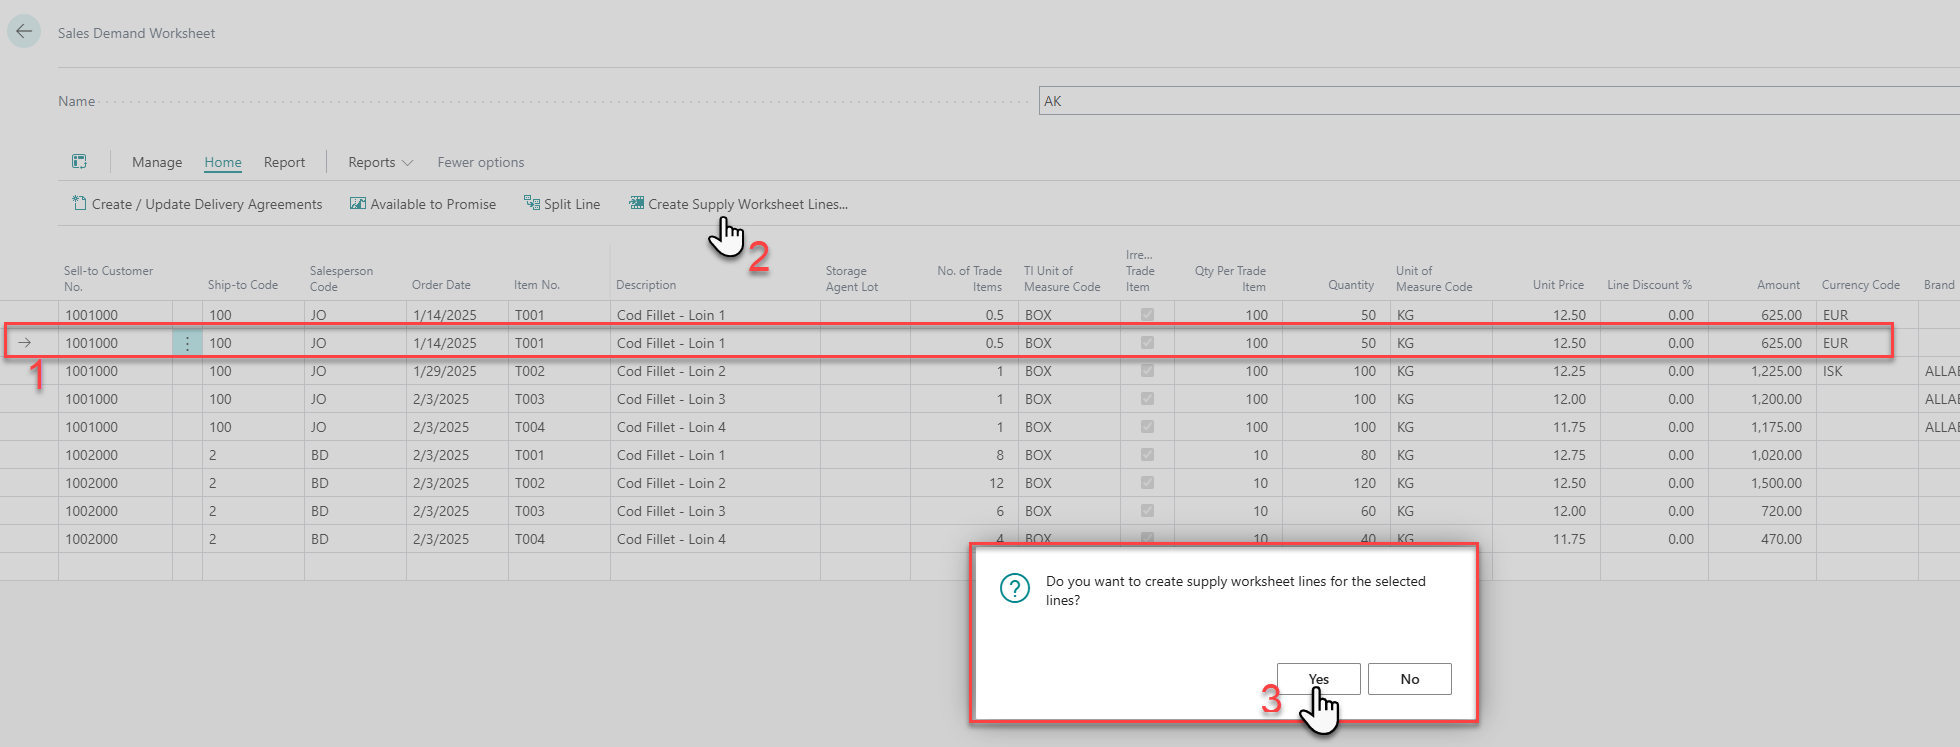Screen dimensions: 1960x747
Task: Switch to the Report tab
Action: (x=284, y=162)
